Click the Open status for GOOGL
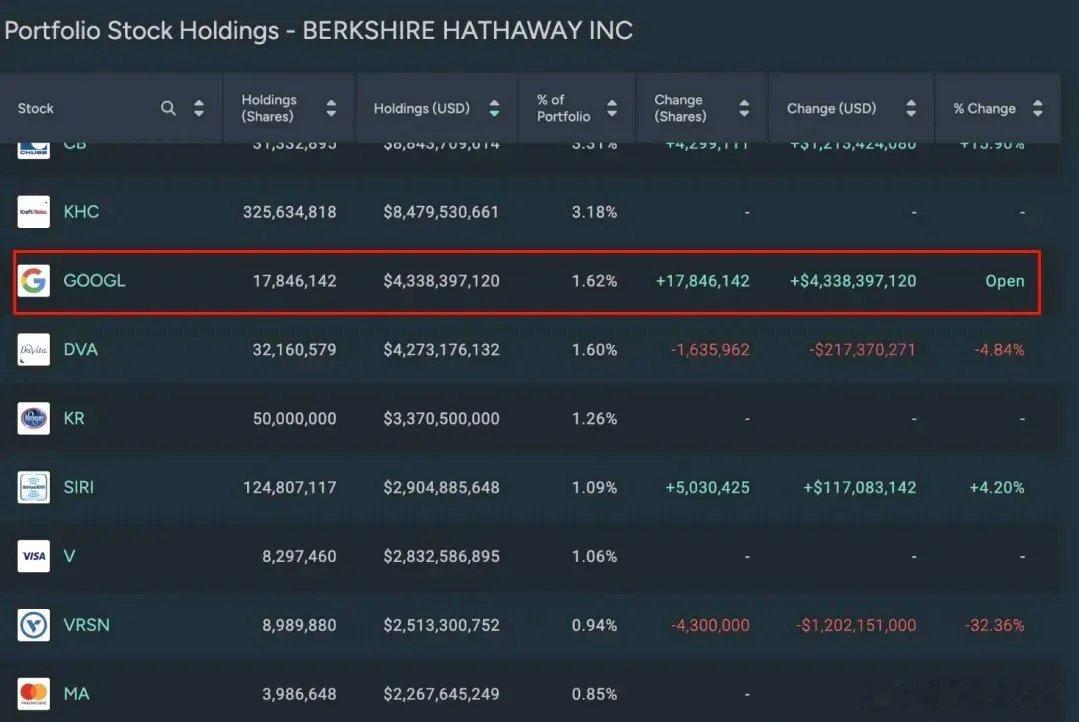 point(1005,281)
